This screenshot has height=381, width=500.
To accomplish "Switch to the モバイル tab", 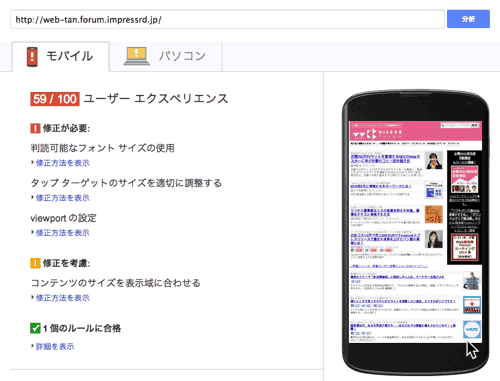I will pyautogui.click(x=61, y=56).
